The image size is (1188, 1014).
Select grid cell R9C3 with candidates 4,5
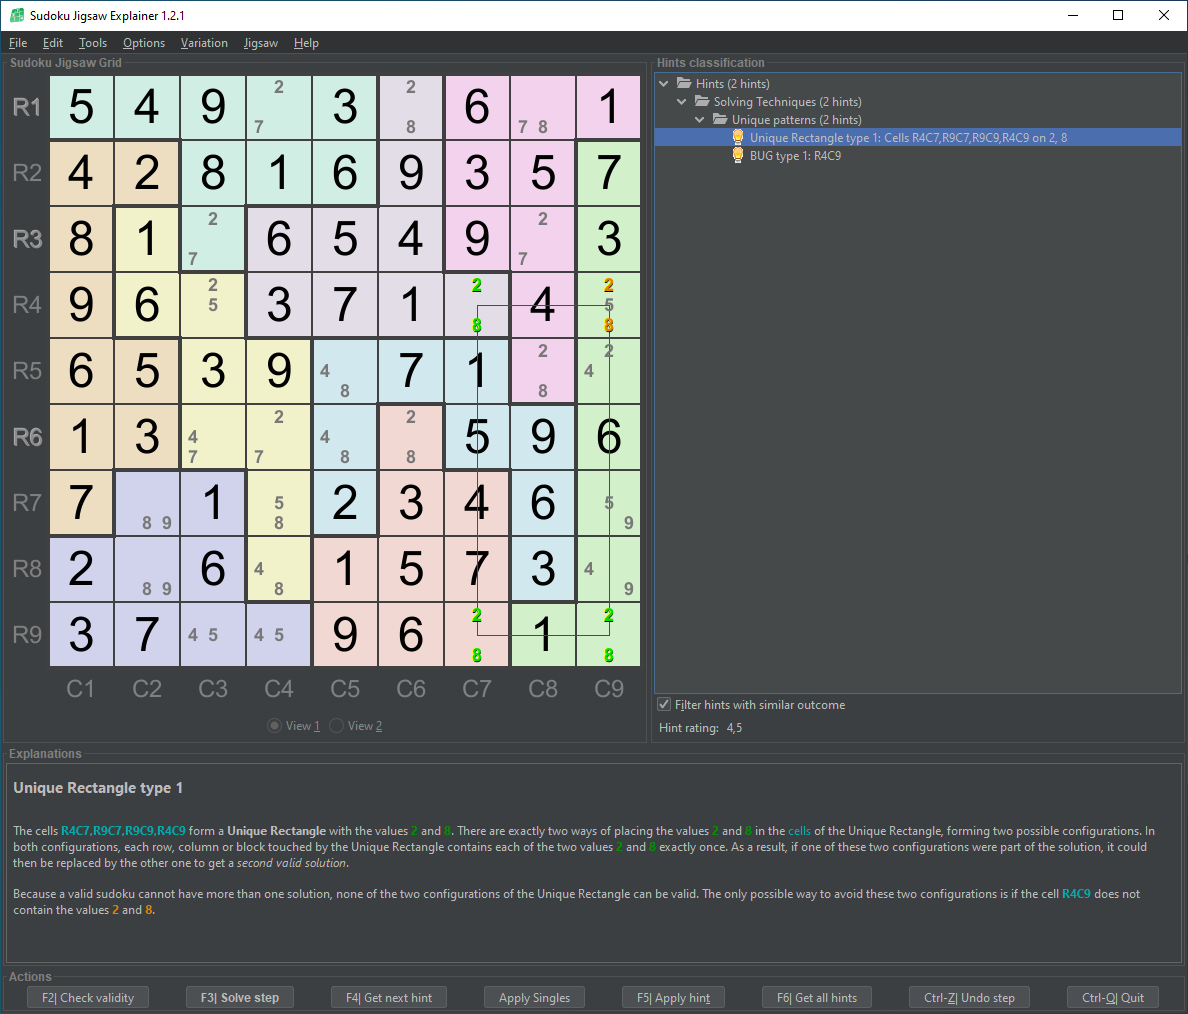pos(213,634)
